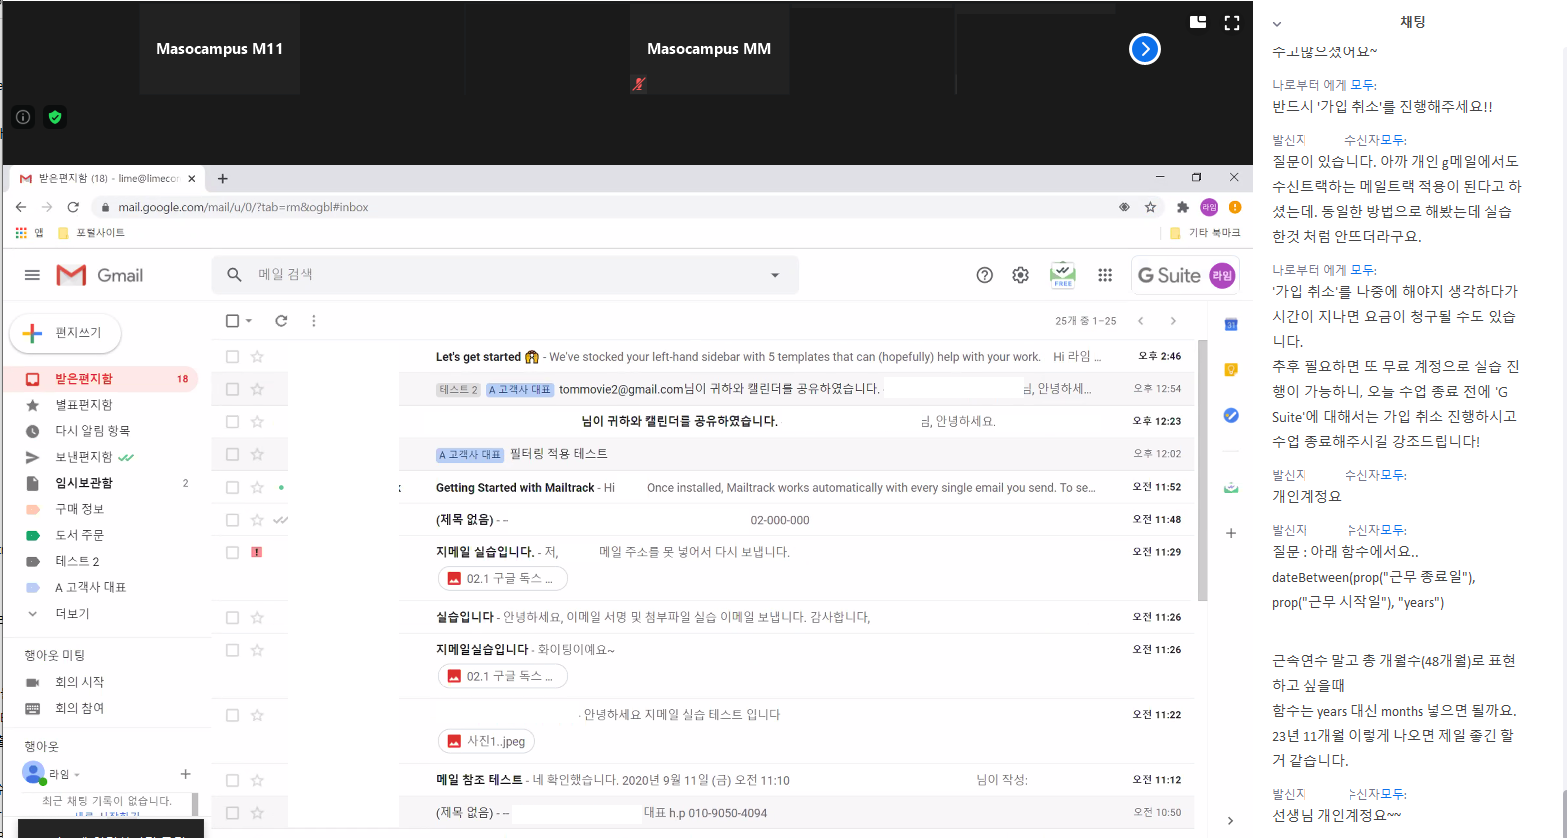Image resolution: width=1567 pixels, height=838 pixels.
Task: Open Gmail settings gear icon
Action: tap(1020, 275)
